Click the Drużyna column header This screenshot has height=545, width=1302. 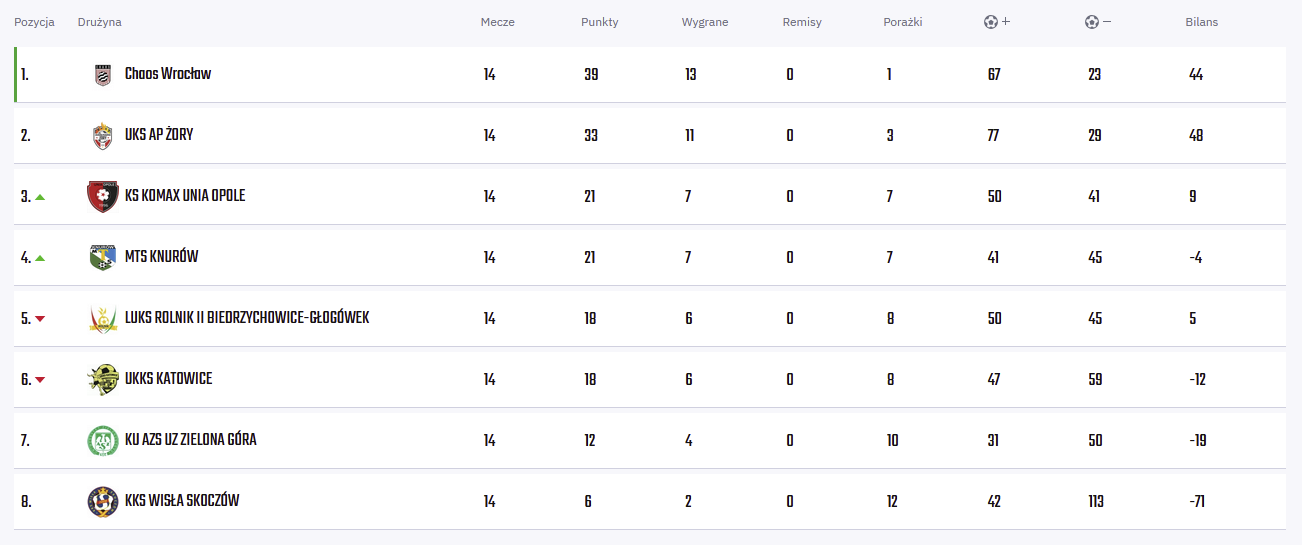[99, 22]
